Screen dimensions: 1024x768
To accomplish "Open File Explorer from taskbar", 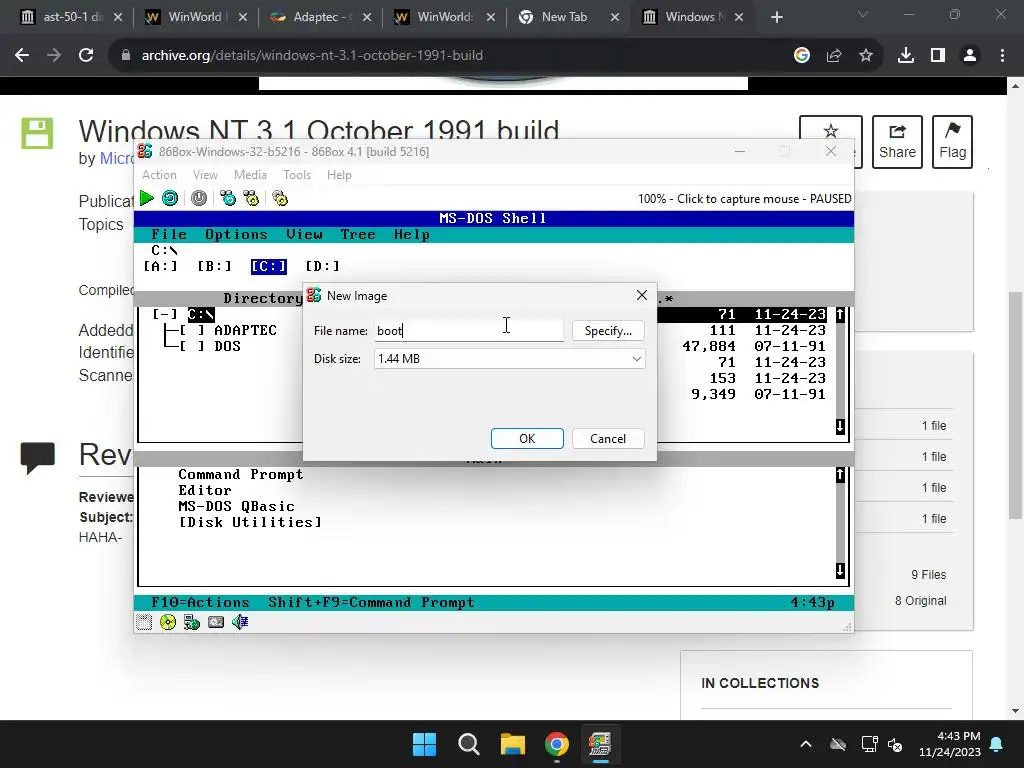I will (513, 744).
